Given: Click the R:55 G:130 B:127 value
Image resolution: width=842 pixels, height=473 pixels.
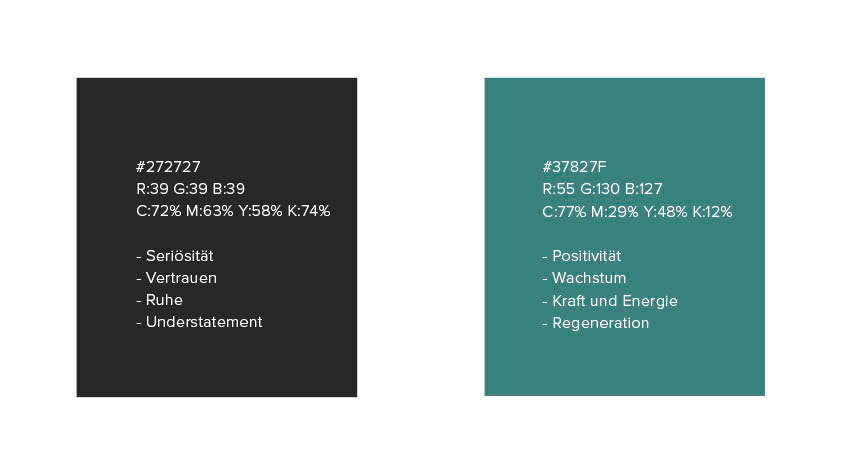Looking at the screenshot, I should coord(603,189).
